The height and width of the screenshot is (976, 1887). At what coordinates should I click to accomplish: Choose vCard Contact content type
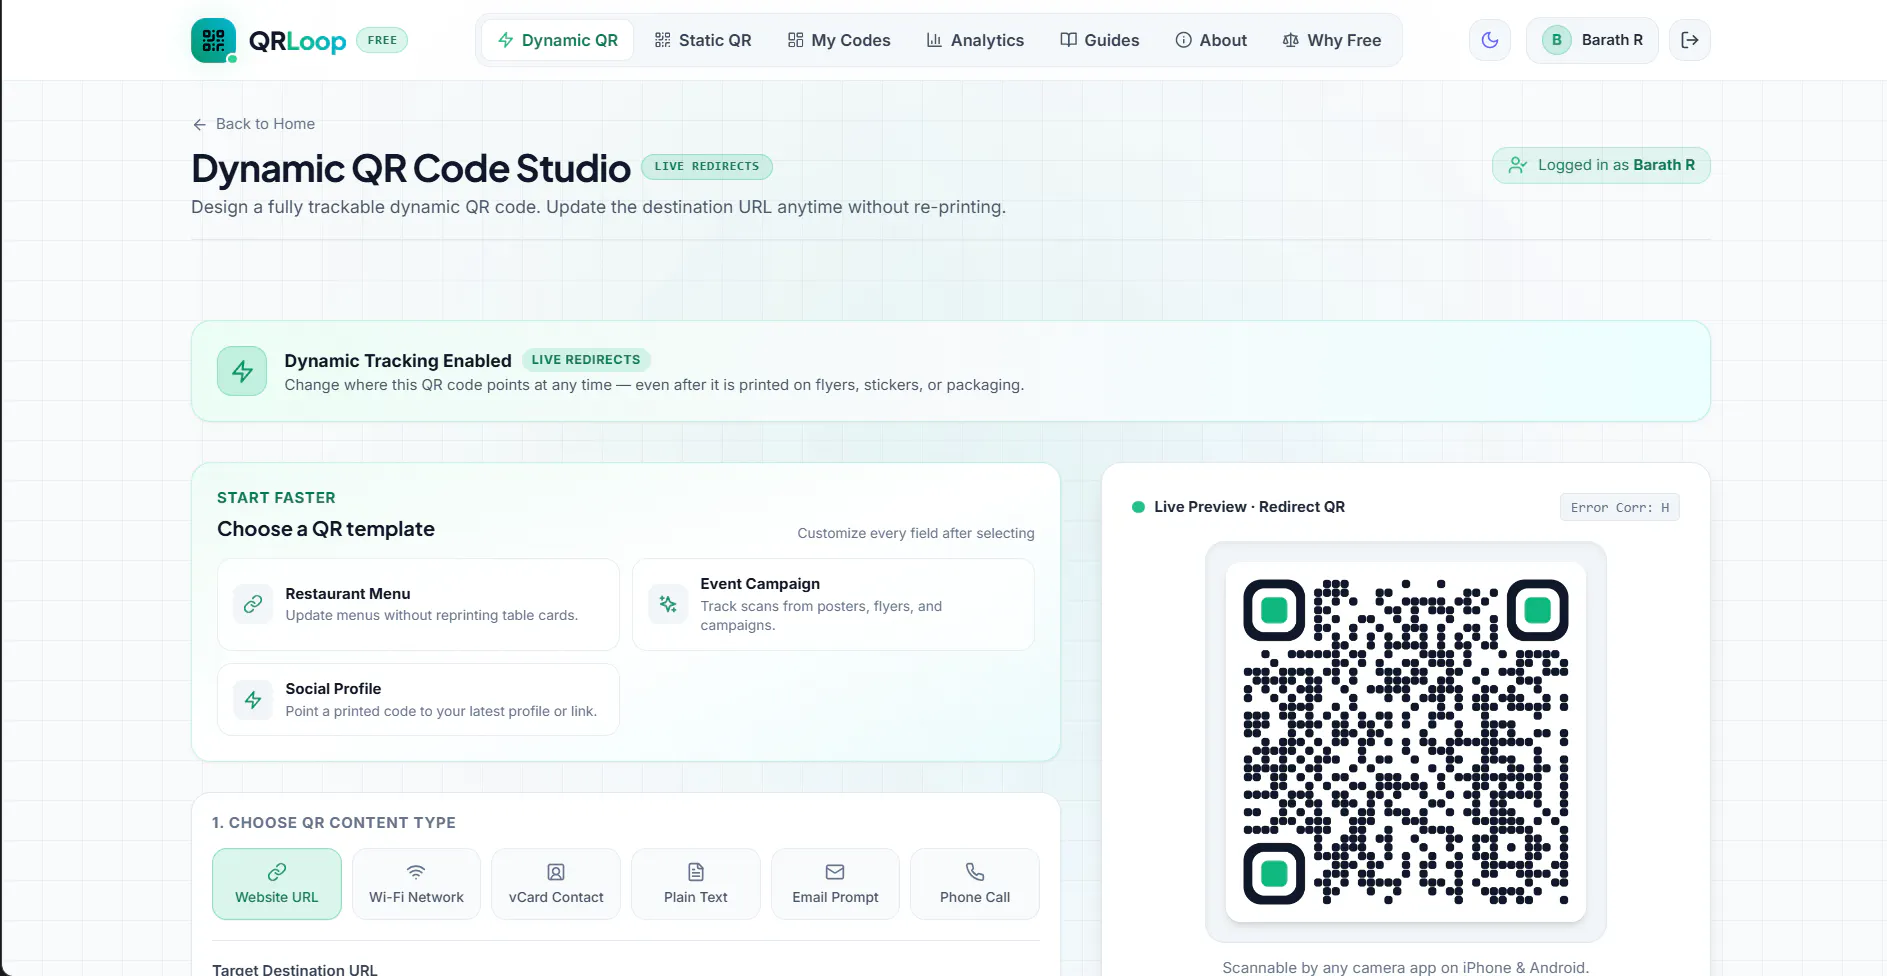tap(556, 884)
